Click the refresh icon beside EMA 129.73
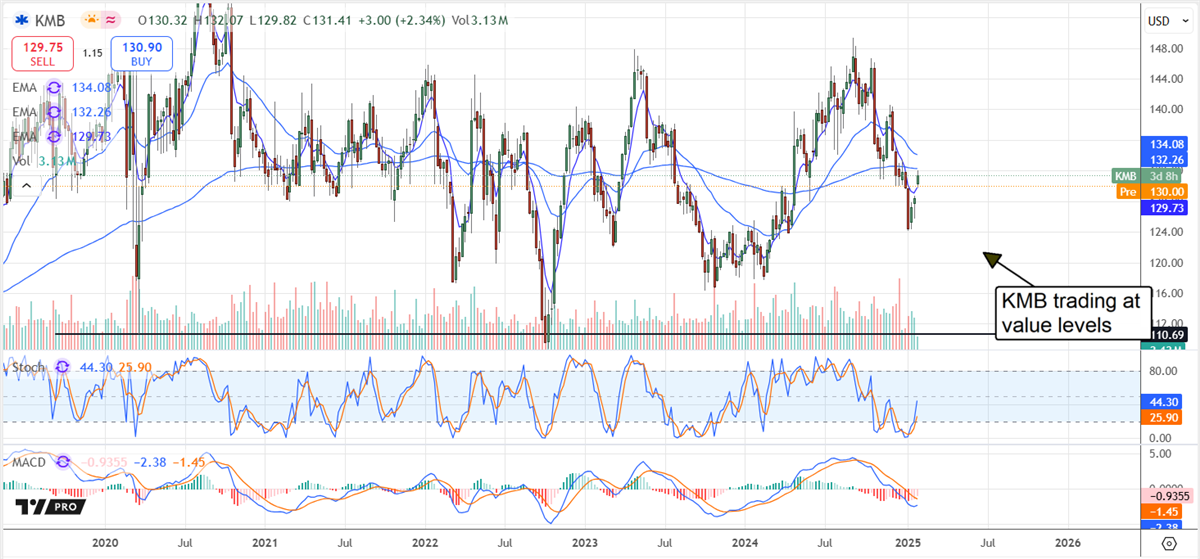 pos(55,135)
